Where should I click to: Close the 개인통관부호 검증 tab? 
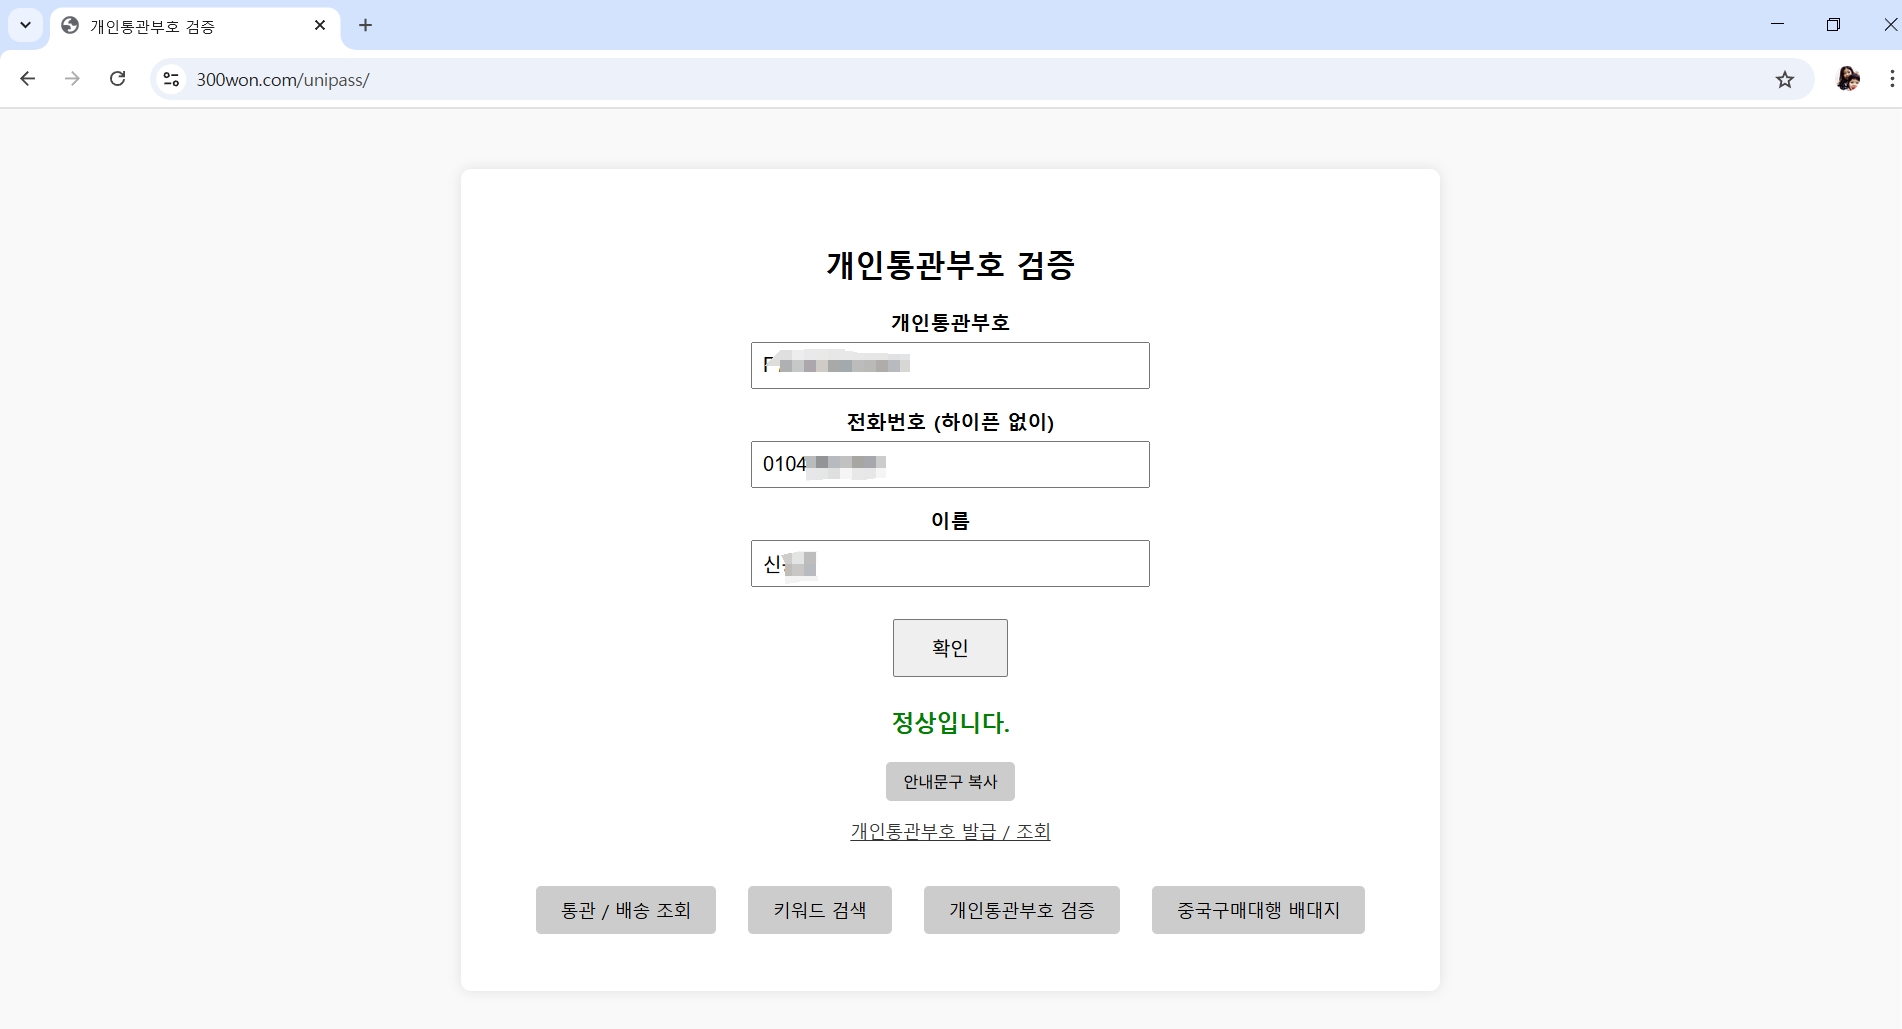(320, 26)
